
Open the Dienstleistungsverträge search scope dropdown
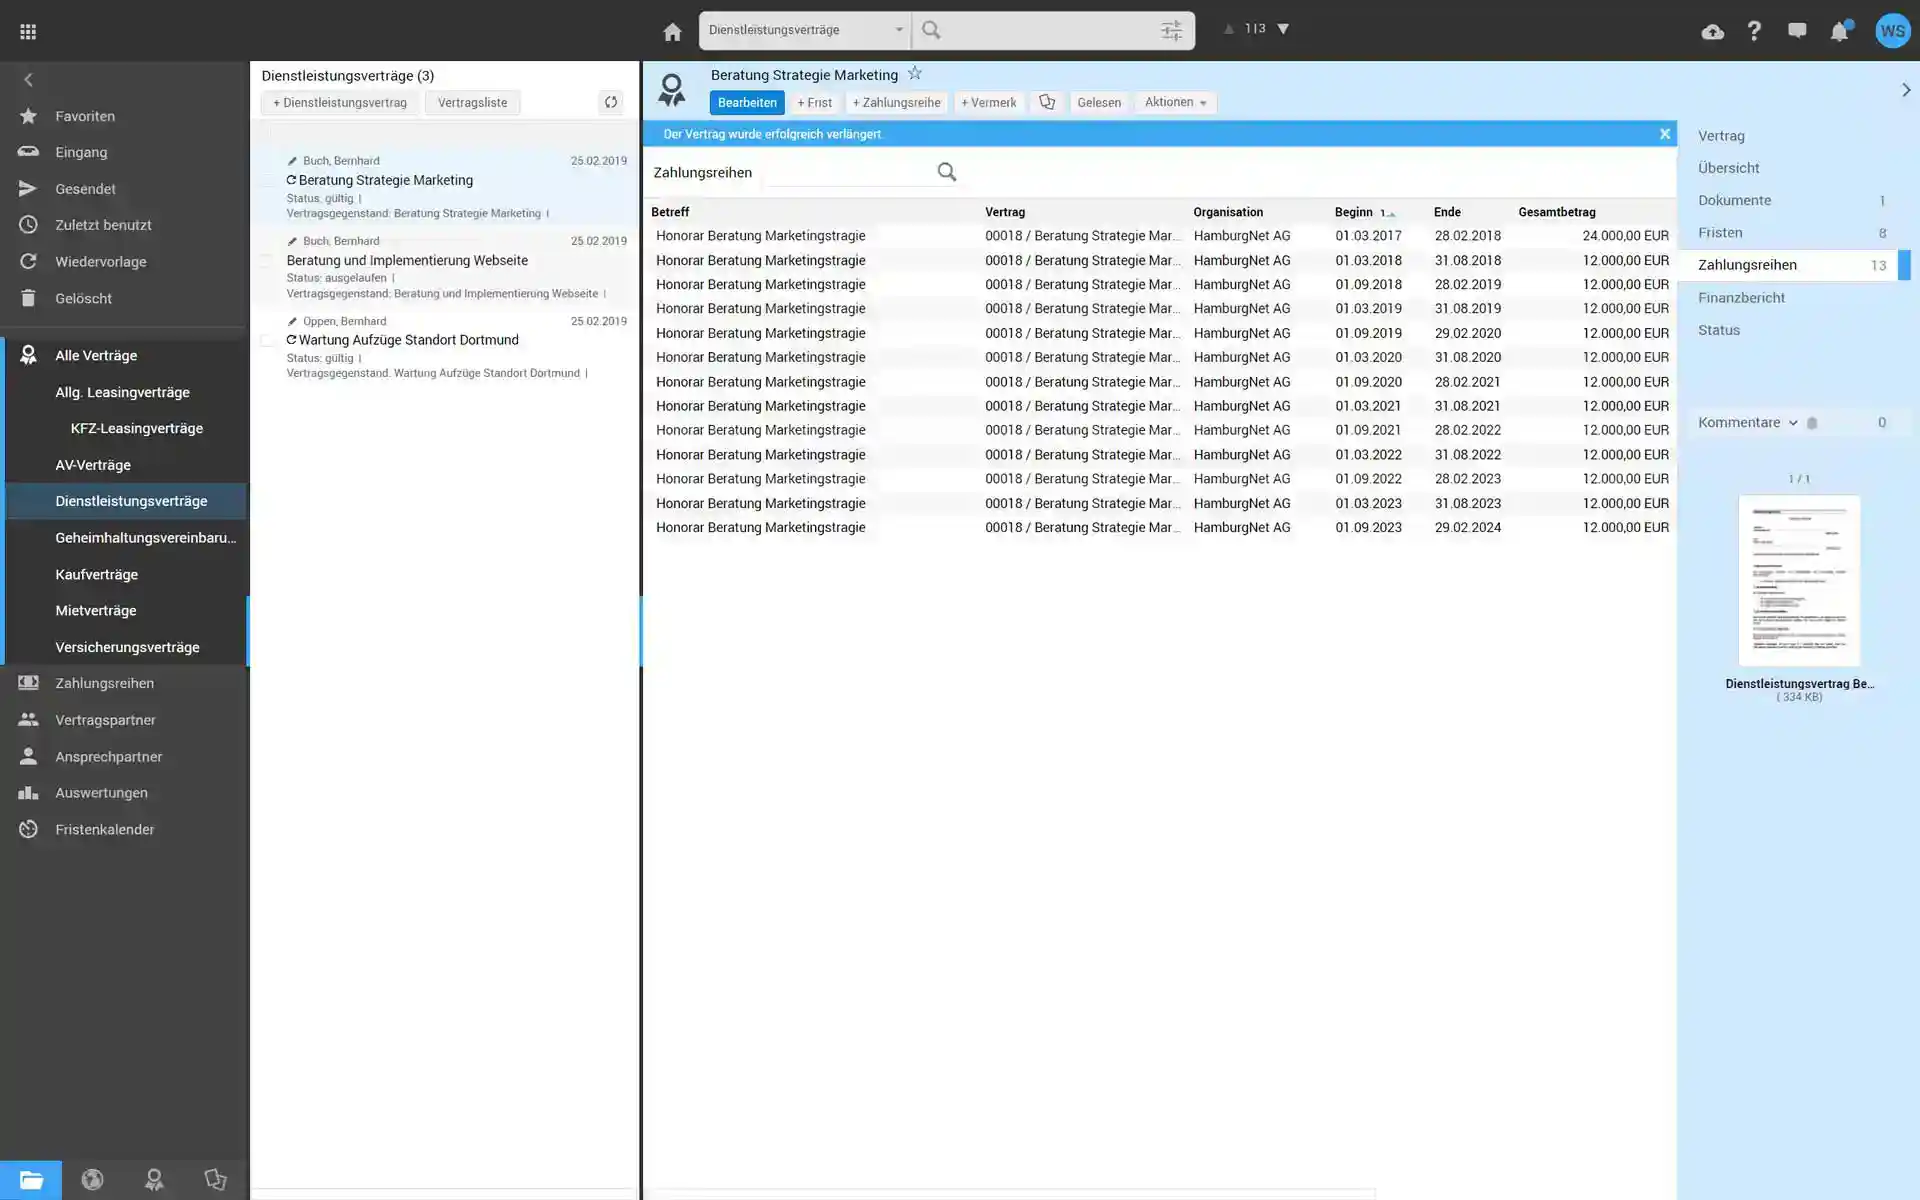click(804, 30)
